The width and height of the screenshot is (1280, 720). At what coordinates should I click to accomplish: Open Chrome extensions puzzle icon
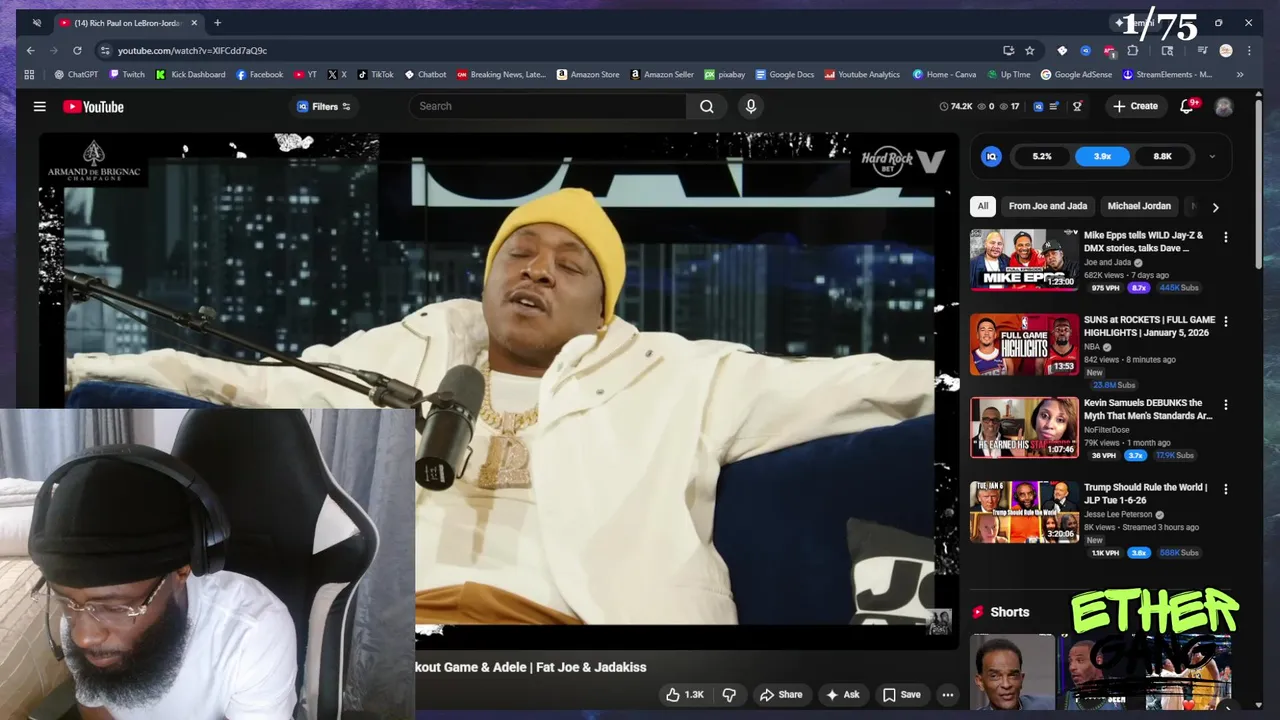tap(1133, 50)
